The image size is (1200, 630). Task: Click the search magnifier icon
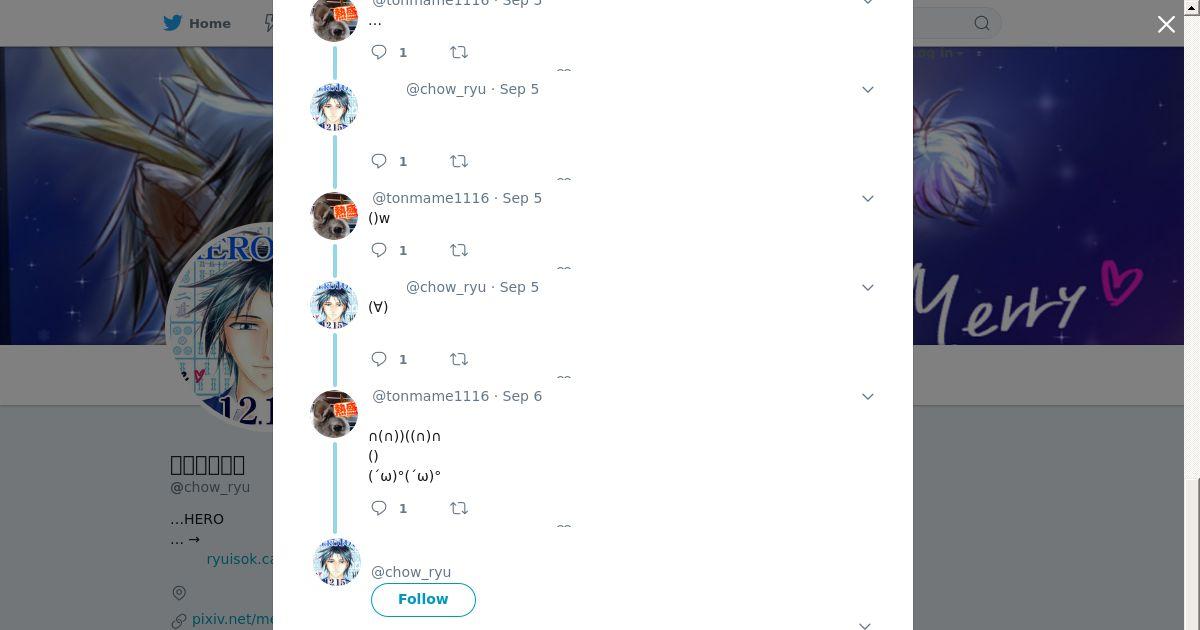pos(982,23)
